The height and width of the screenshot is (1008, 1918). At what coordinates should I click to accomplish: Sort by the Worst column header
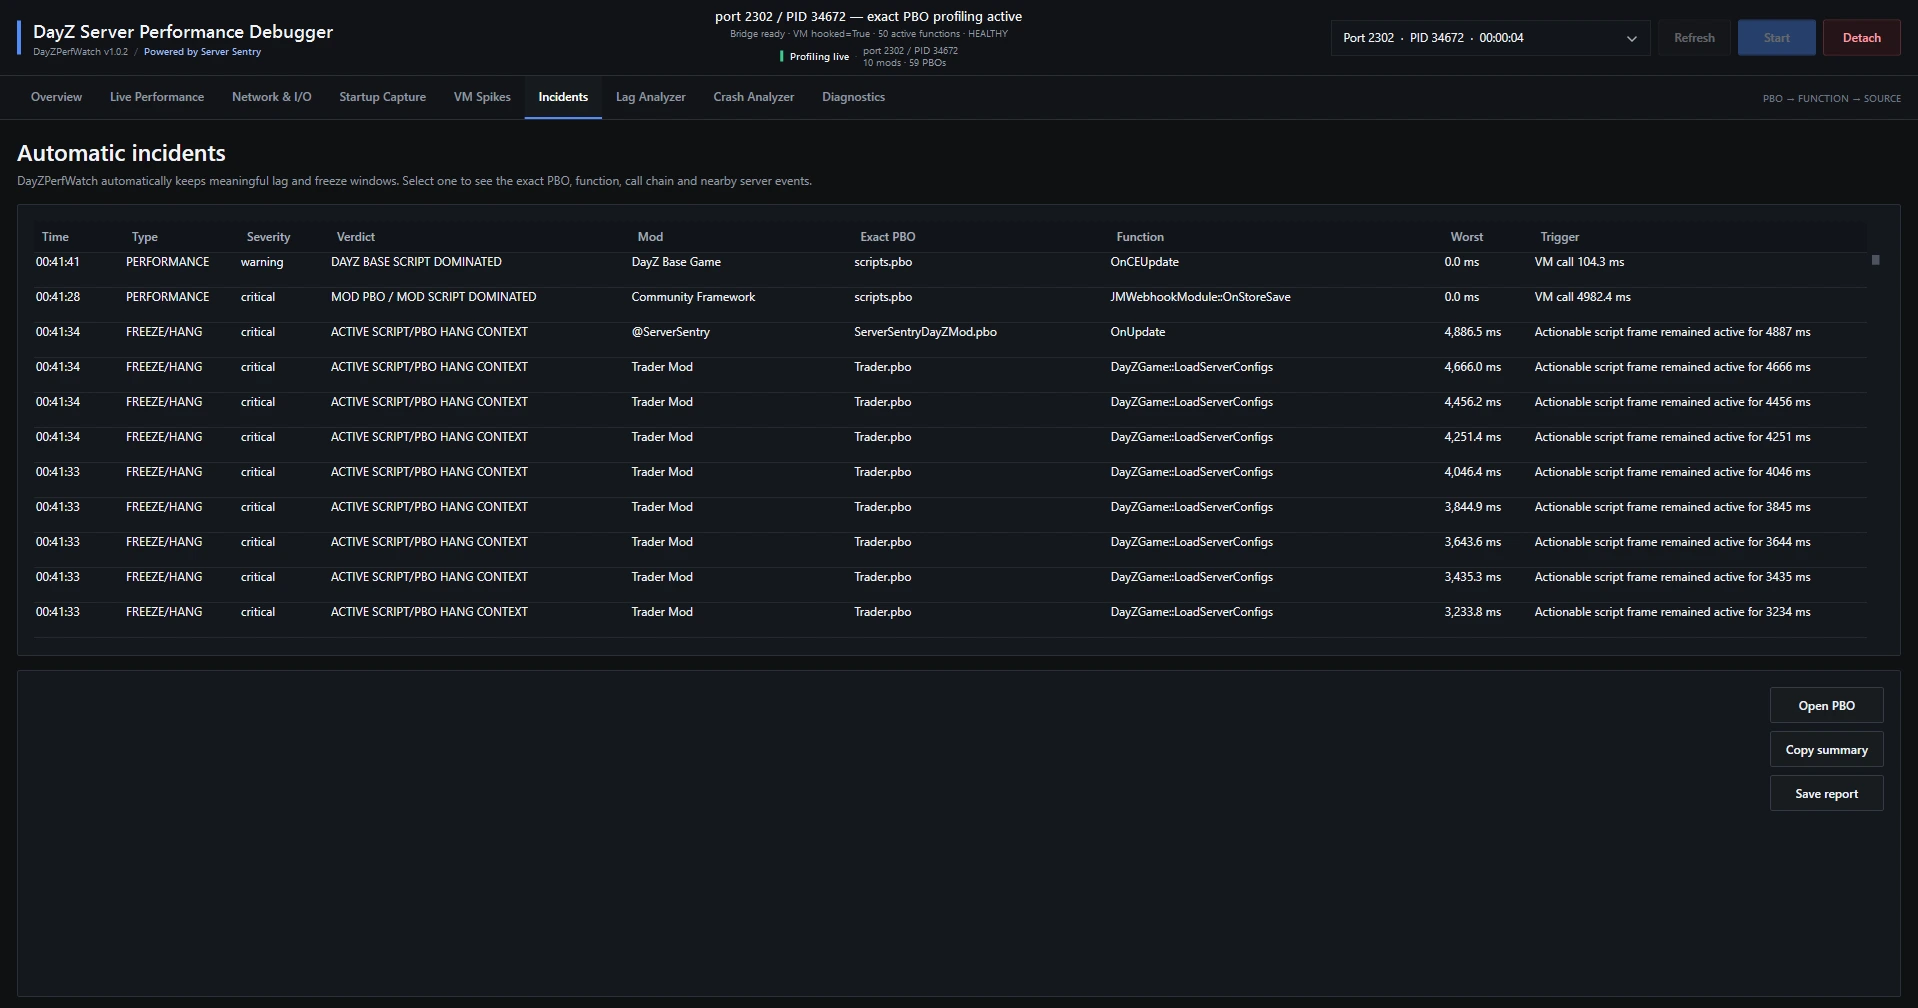point(1467,237)
